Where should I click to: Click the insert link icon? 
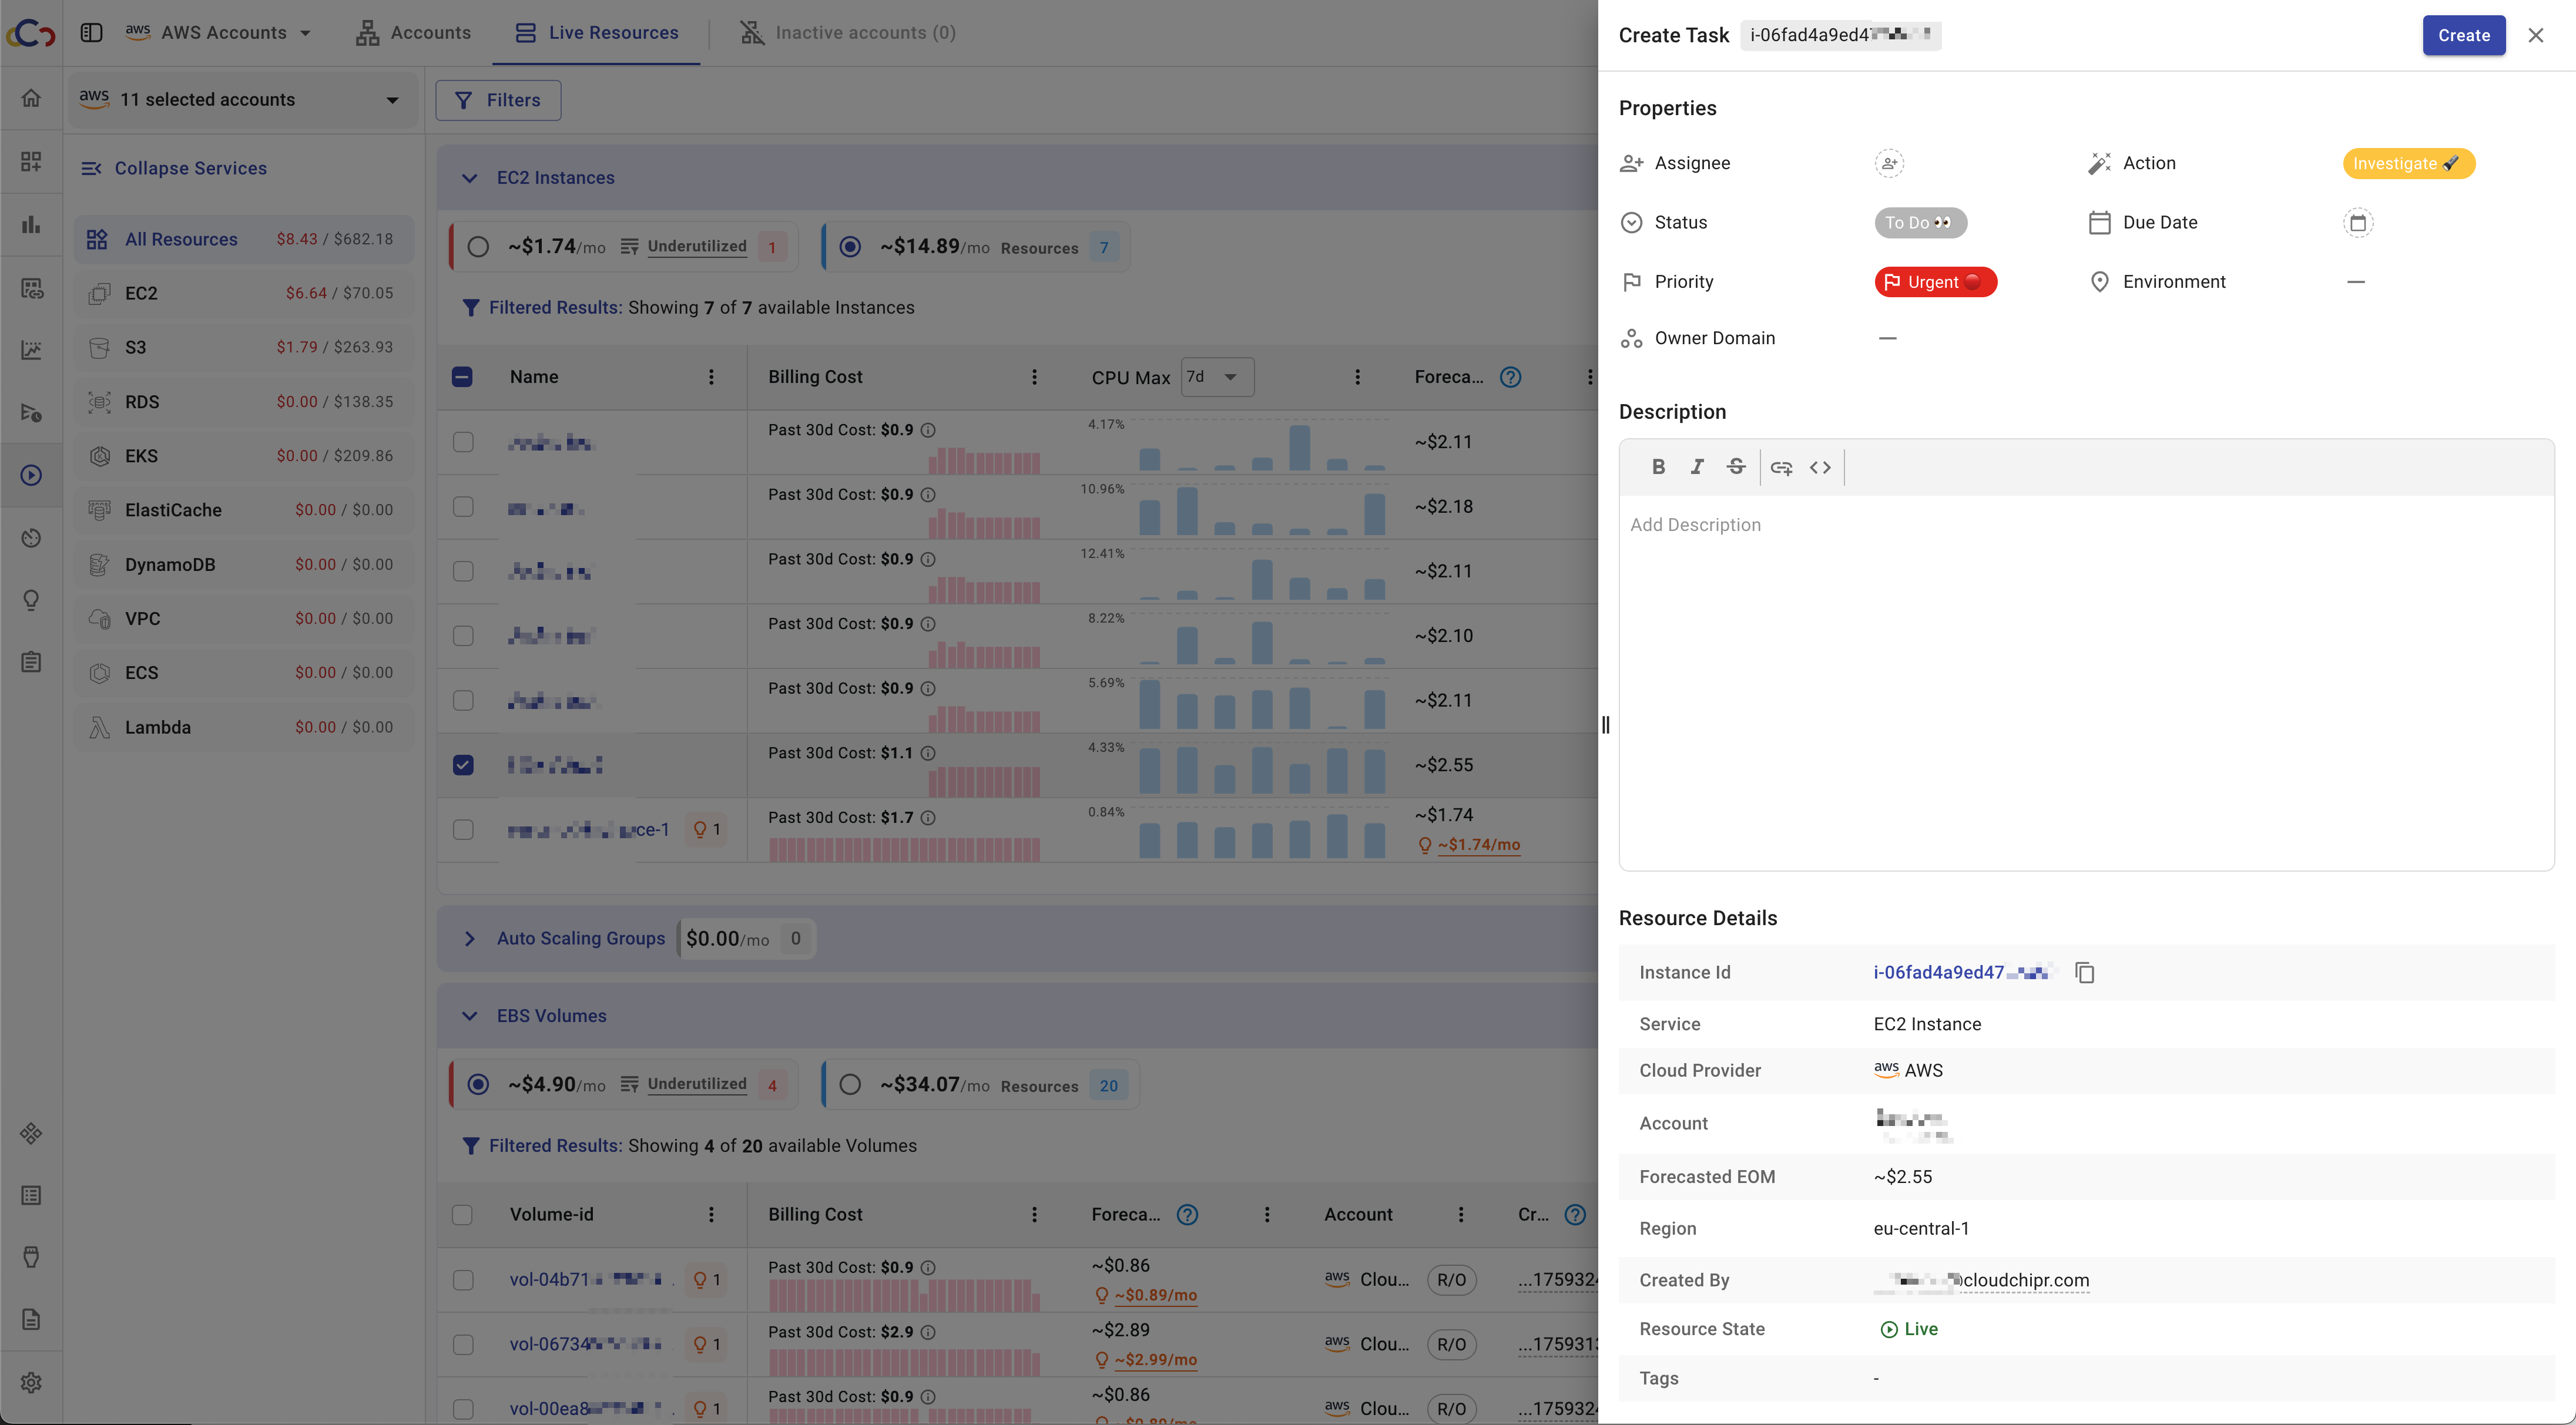[x=1781, y=467]
